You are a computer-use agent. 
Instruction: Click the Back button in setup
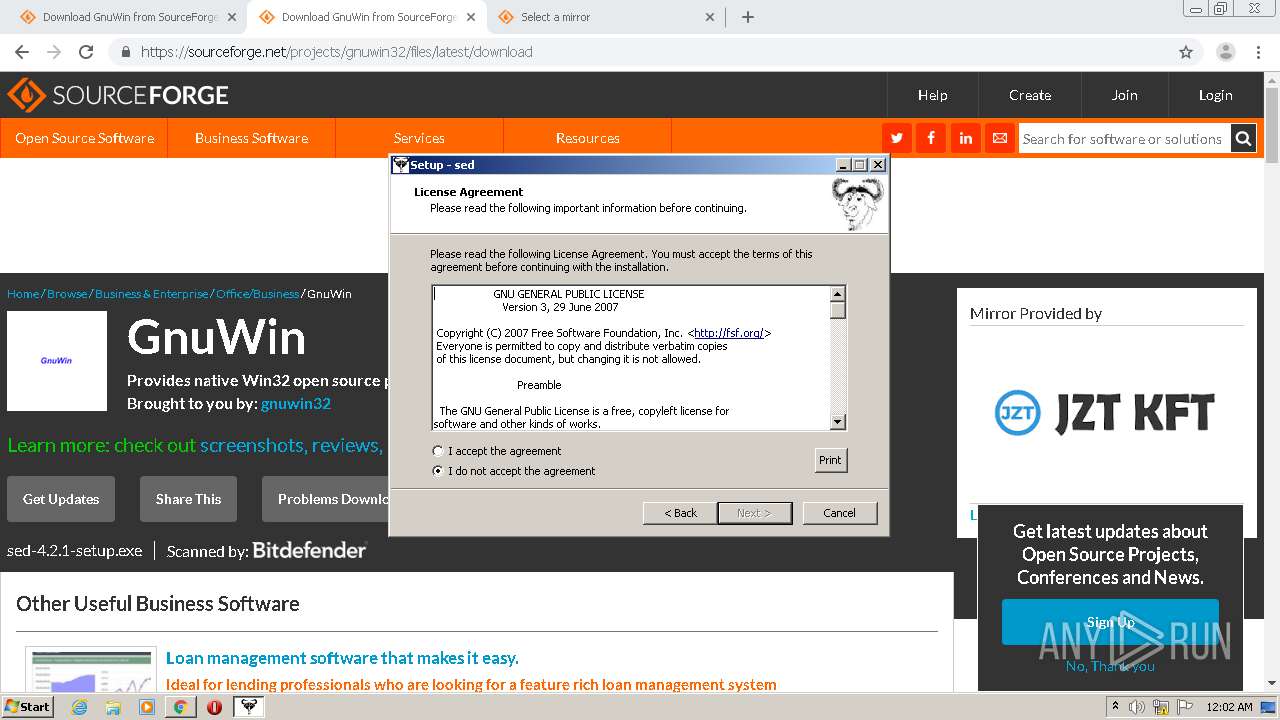click(680, 513)
